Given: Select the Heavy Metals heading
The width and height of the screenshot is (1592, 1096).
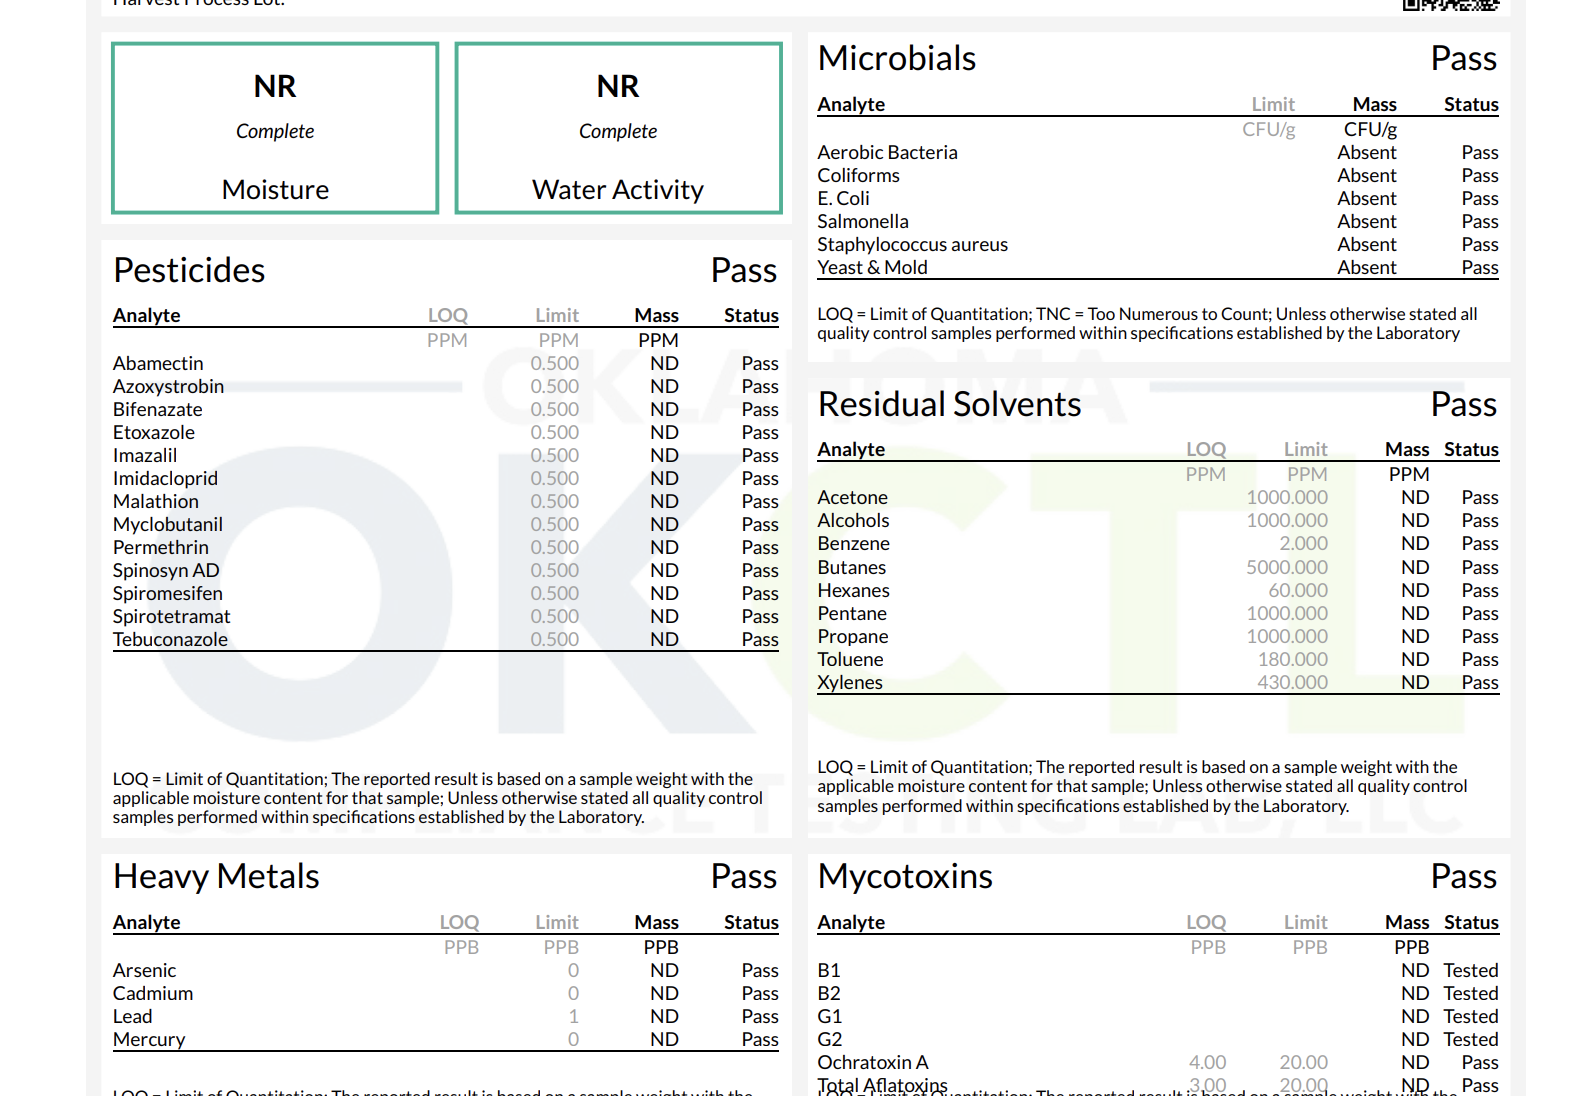Looking at the screenshot, I should click(216, 876).
